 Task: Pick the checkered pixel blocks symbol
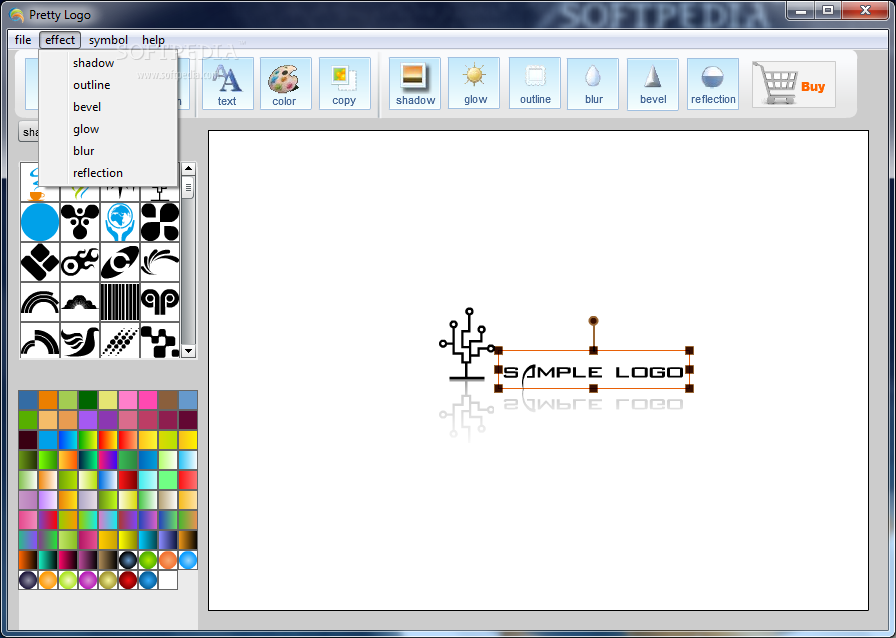click(x=160, y=340)
